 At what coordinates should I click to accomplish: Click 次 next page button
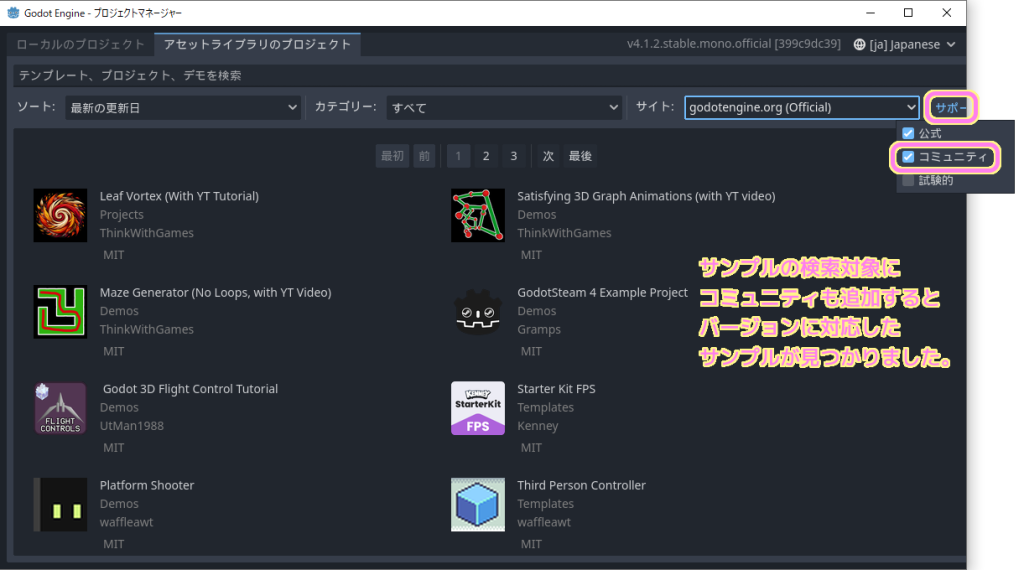[x=548, y=156]
